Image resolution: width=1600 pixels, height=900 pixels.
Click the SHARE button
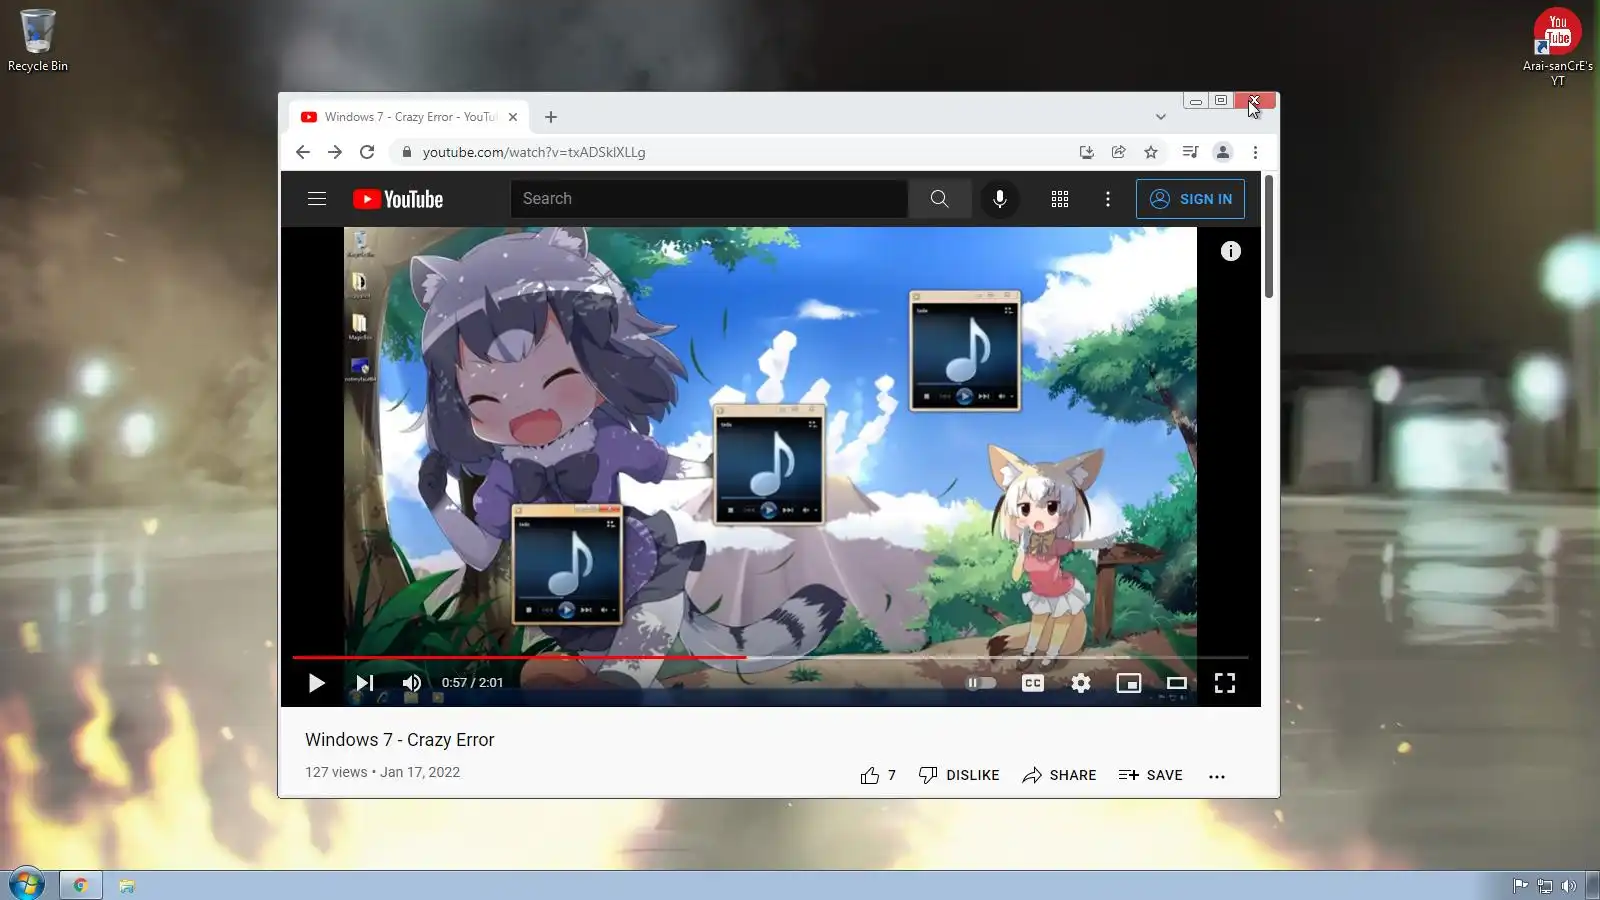pos(1059,775)
